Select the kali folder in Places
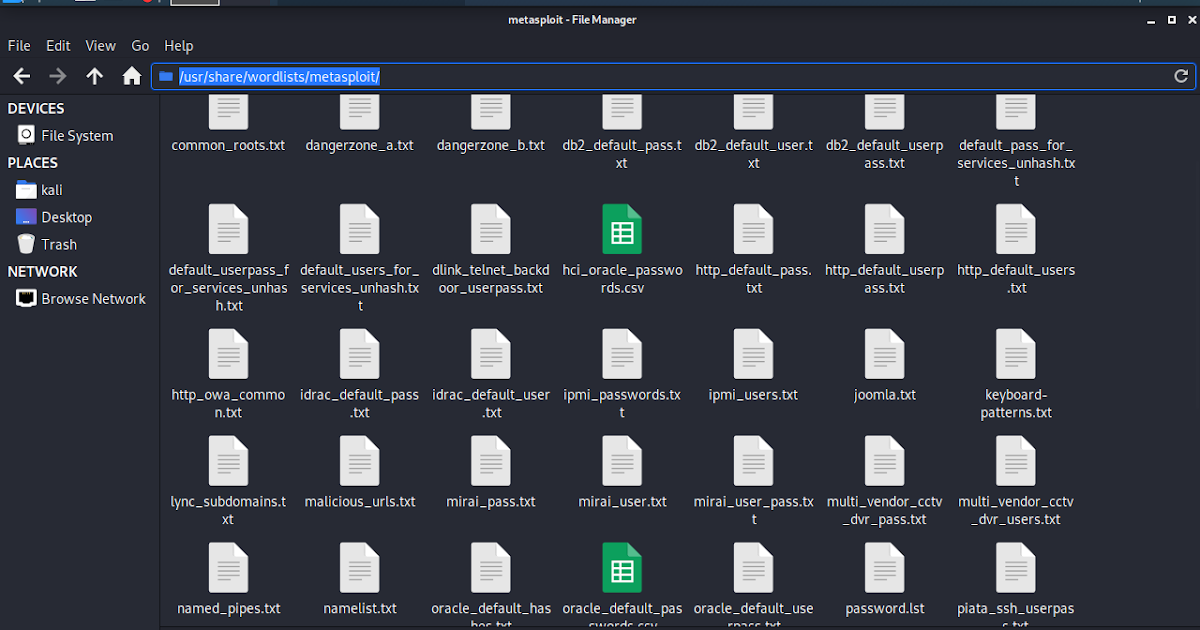This screenshot has width=1200, height=630. pos(47,189)
